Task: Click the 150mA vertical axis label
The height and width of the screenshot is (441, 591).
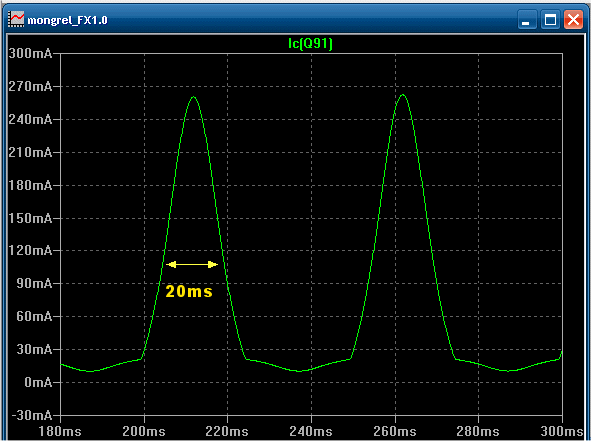Action: coord(30,218)
